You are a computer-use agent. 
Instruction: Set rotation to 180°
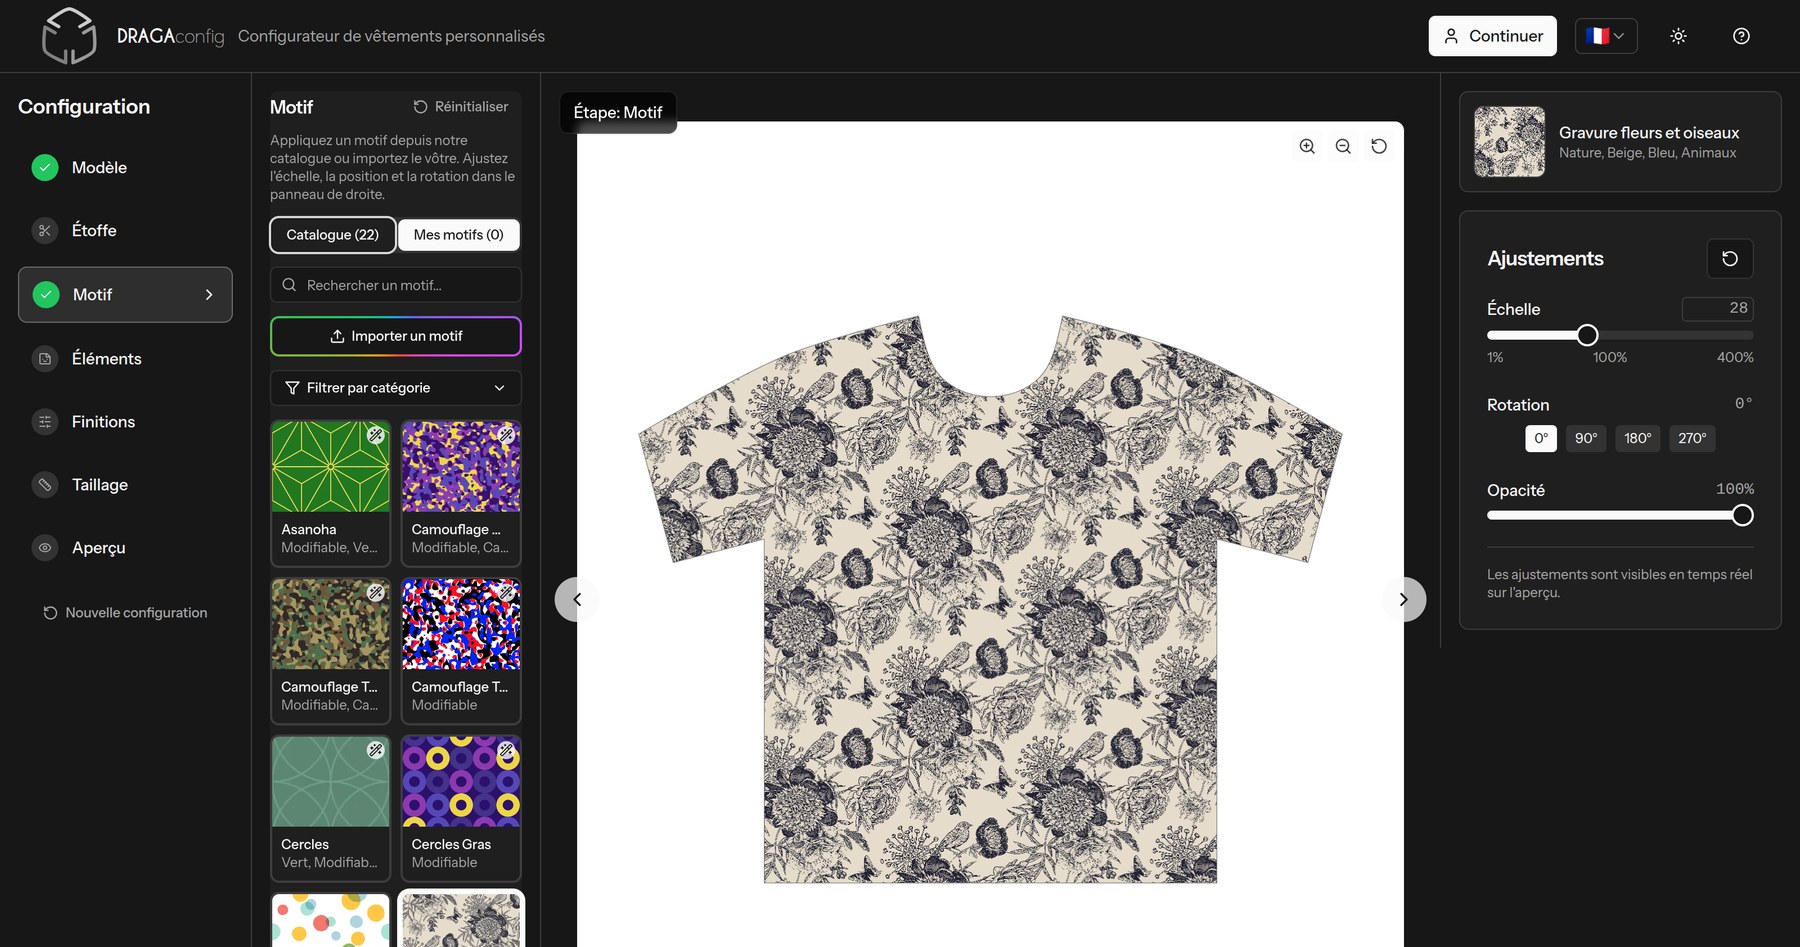click(1638, 438)
